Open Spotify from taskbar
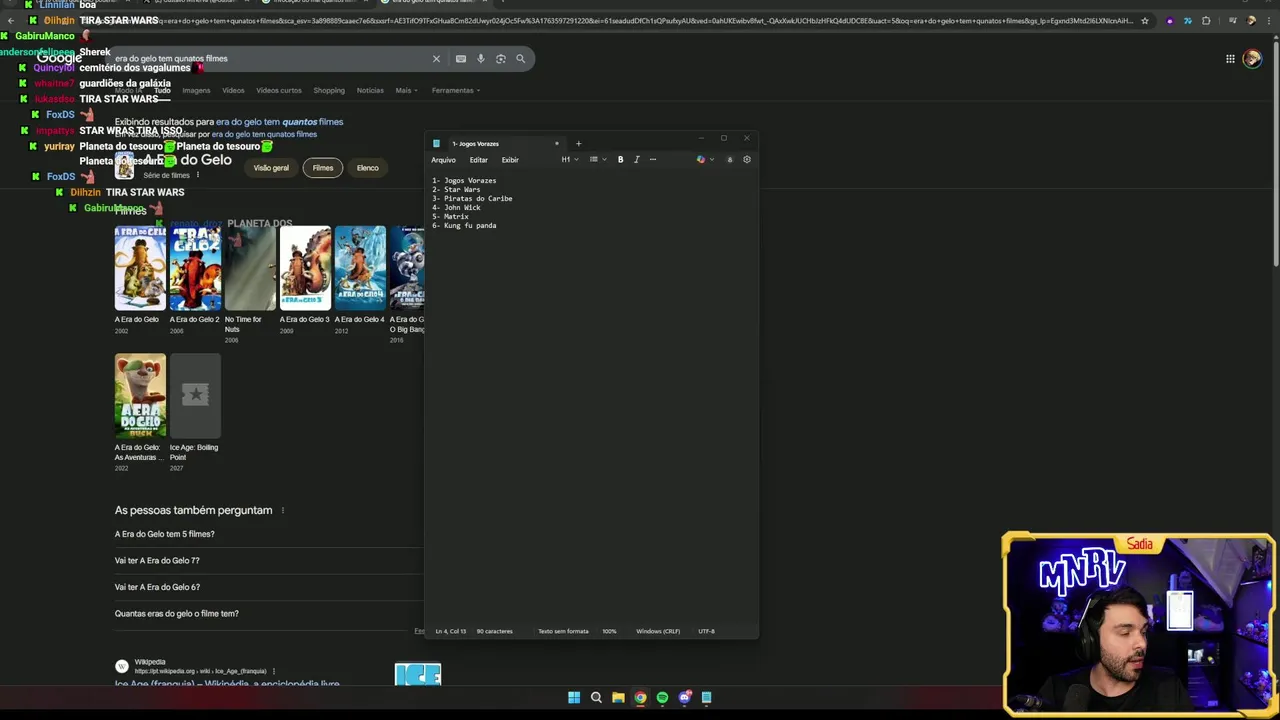 (662, 698)
